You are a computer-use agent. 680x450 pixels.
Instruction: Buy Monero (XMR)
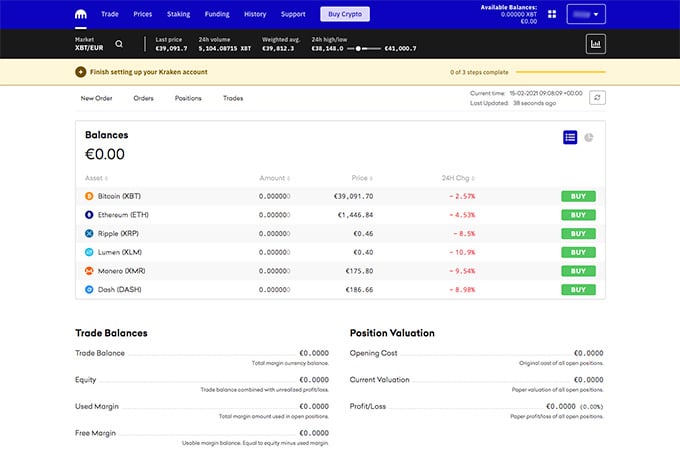pyautogui.click(x=578, y=271)
